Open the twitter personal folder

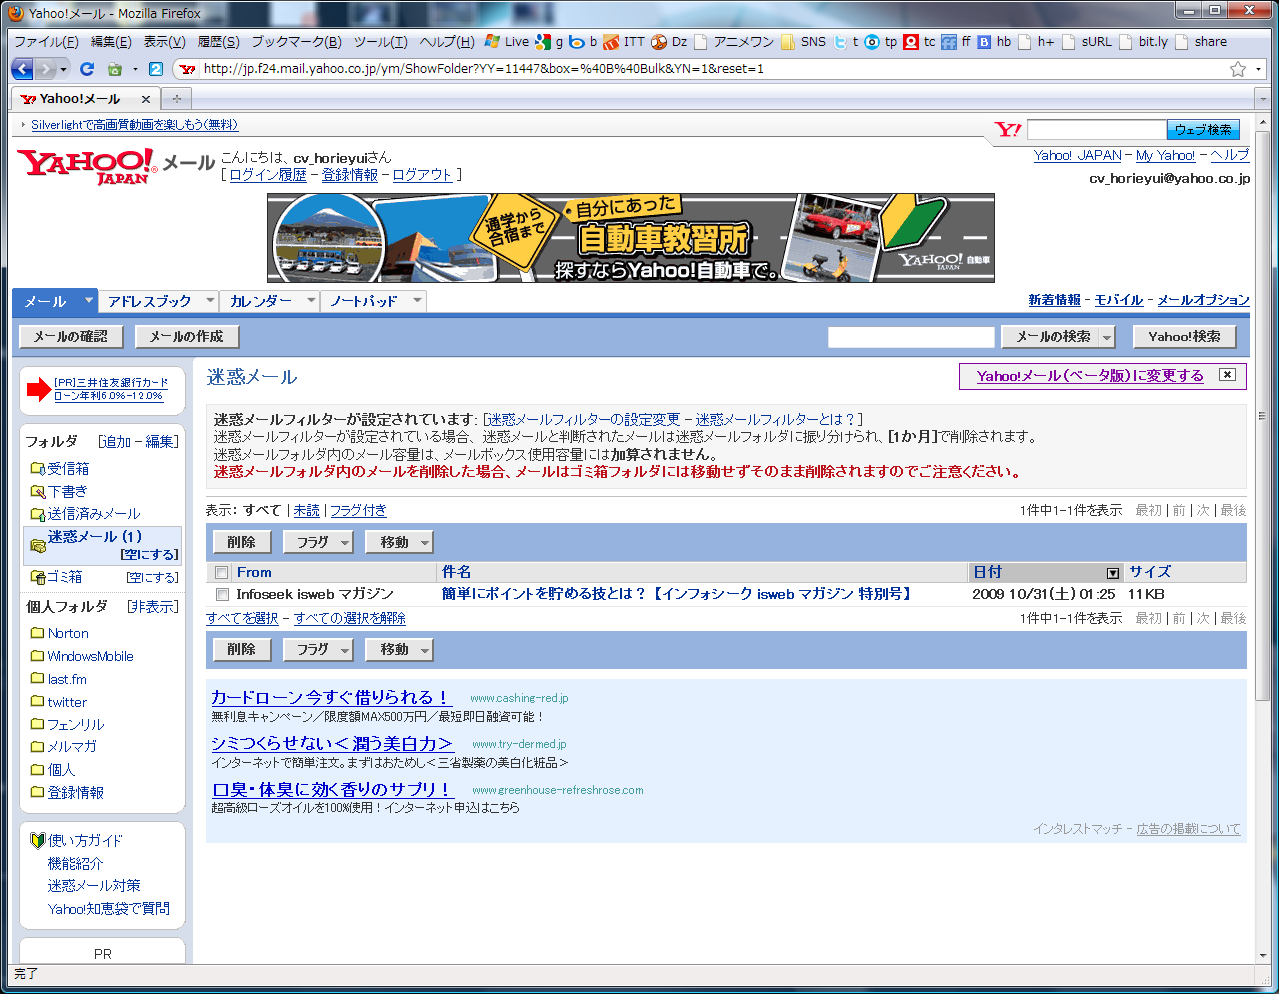(67, 702)
